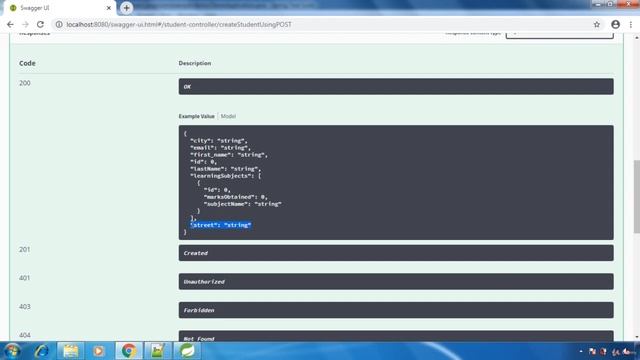Click the "learningSubjects" array line
The image size is (640, 360).
tap(225, 176)
